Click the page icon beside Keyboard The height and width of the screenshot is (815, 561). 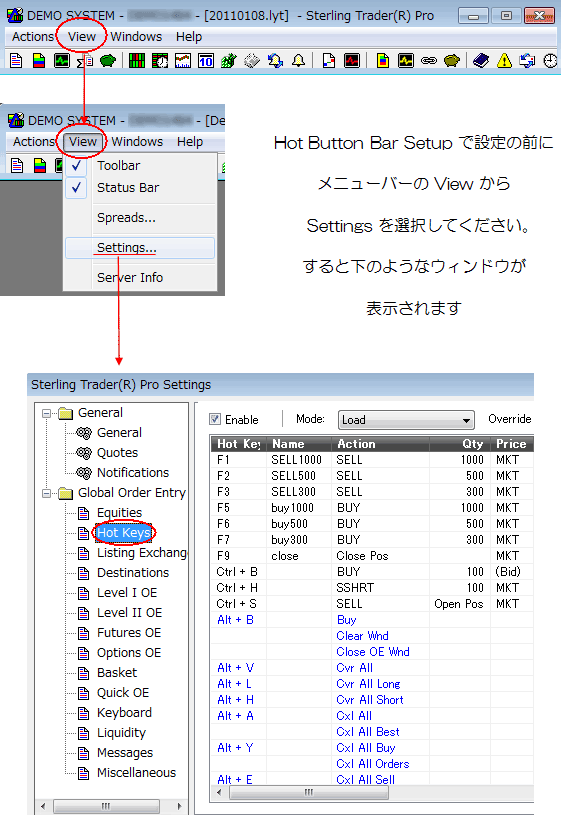point(83,713)
